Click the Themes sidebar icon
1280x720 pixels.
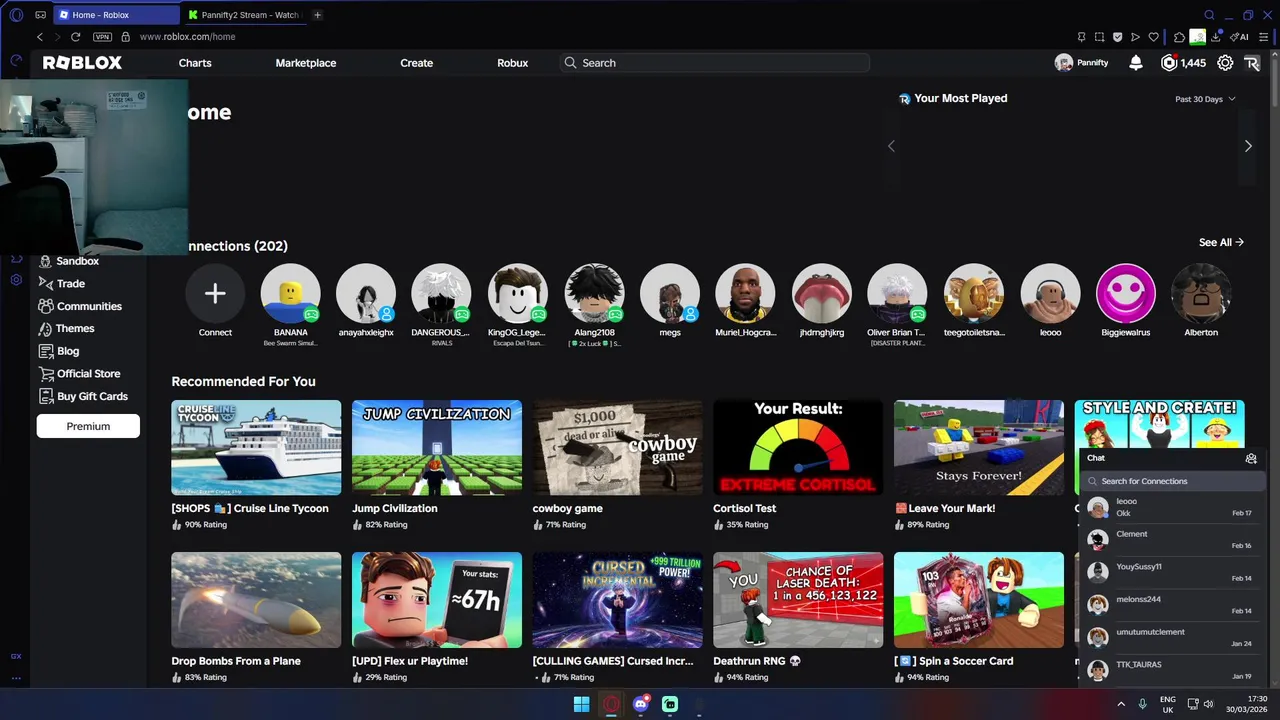coord(45,329)
